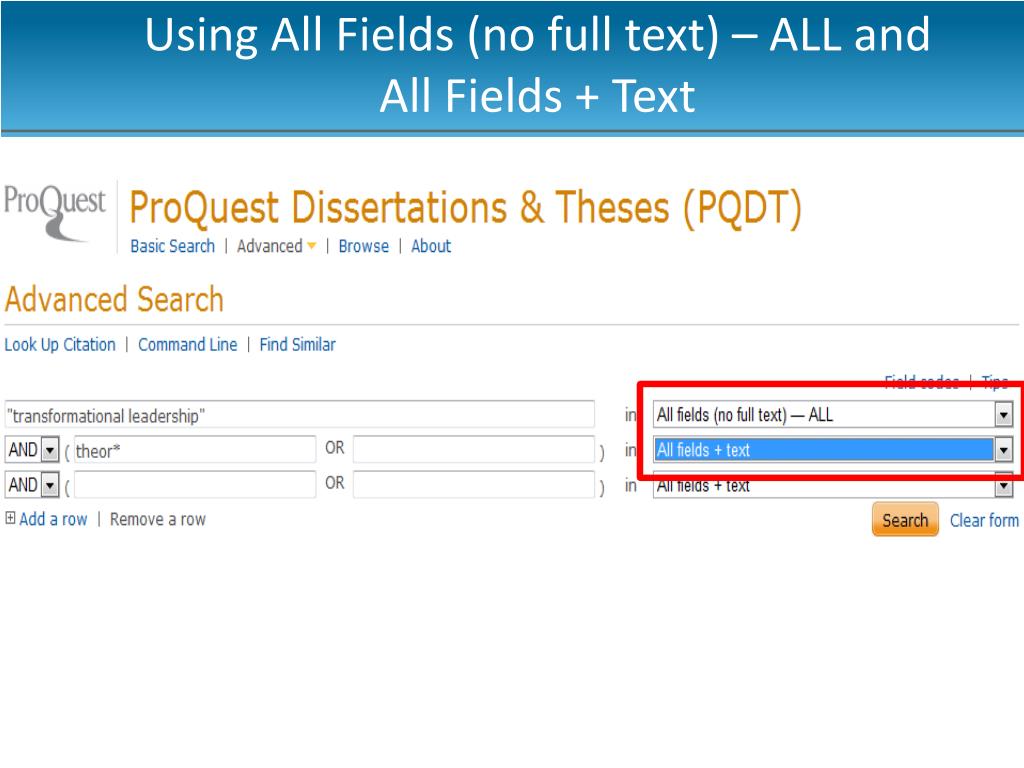
Task: Click the field containing theor*
Action: 195,450
